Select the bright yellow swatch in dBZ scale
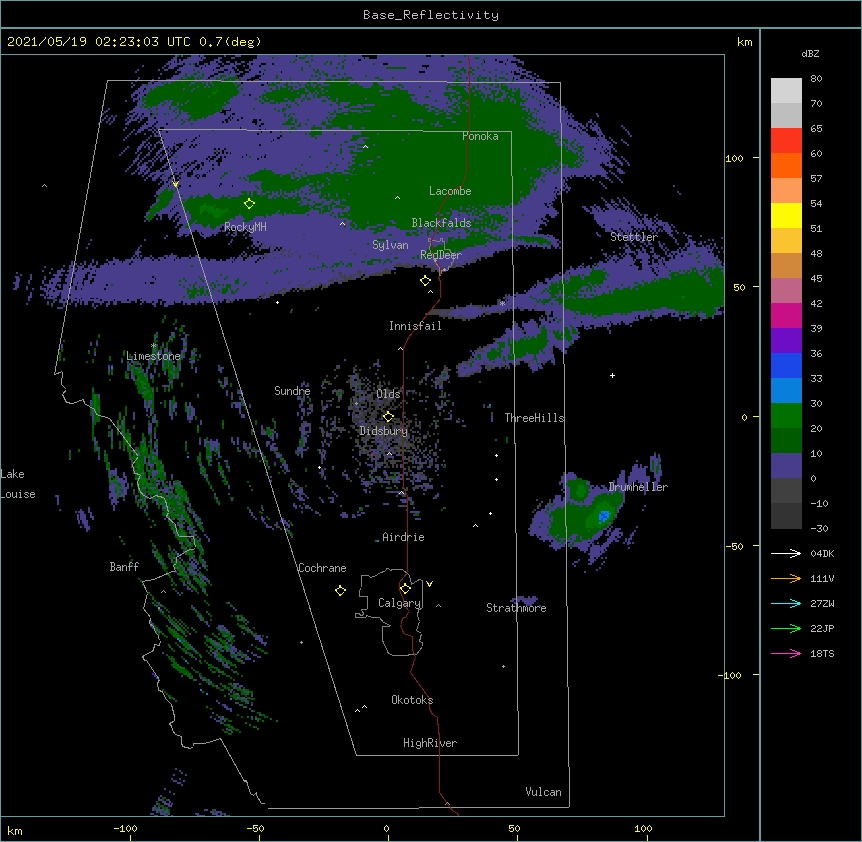This screenshot has height=842, width=862. coord(786,215)
